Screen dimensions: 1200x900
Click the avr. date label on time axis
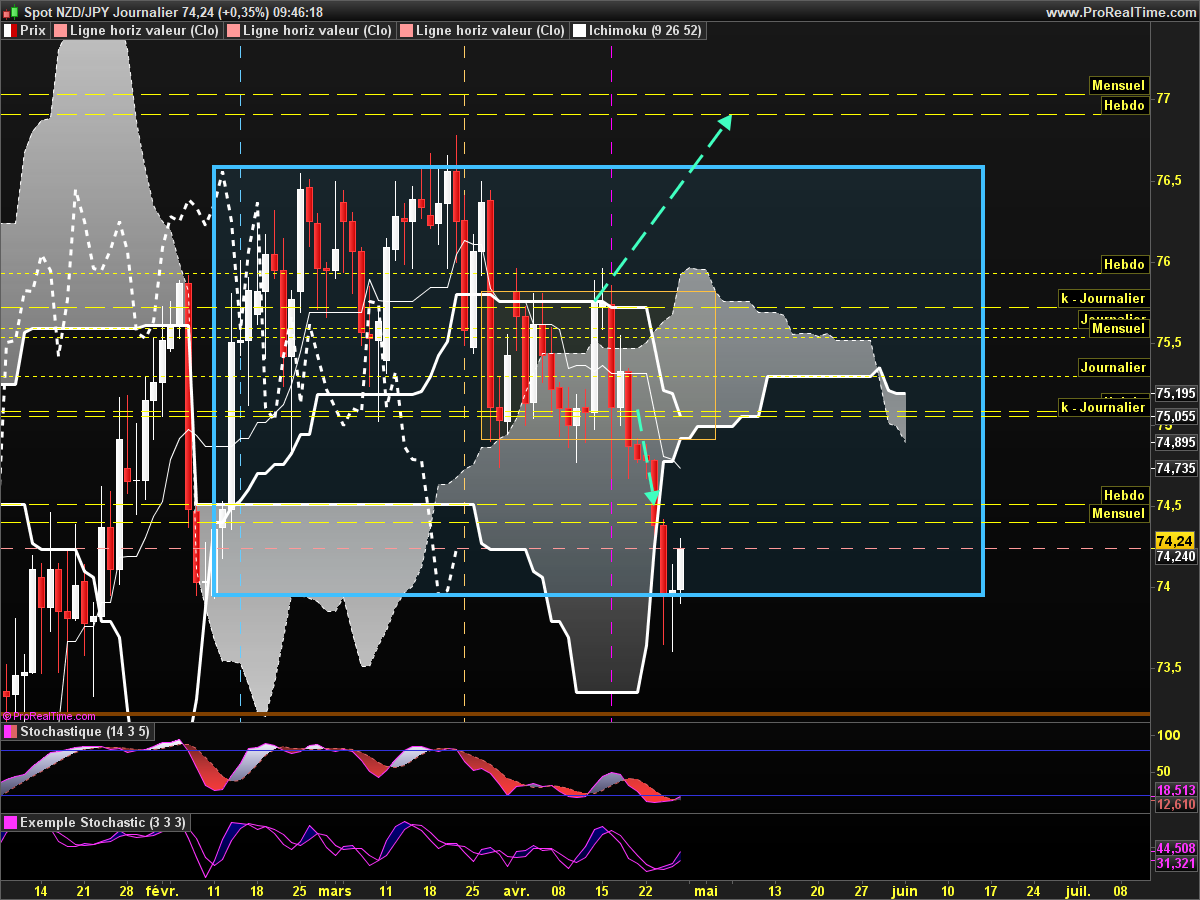point(516,890)
